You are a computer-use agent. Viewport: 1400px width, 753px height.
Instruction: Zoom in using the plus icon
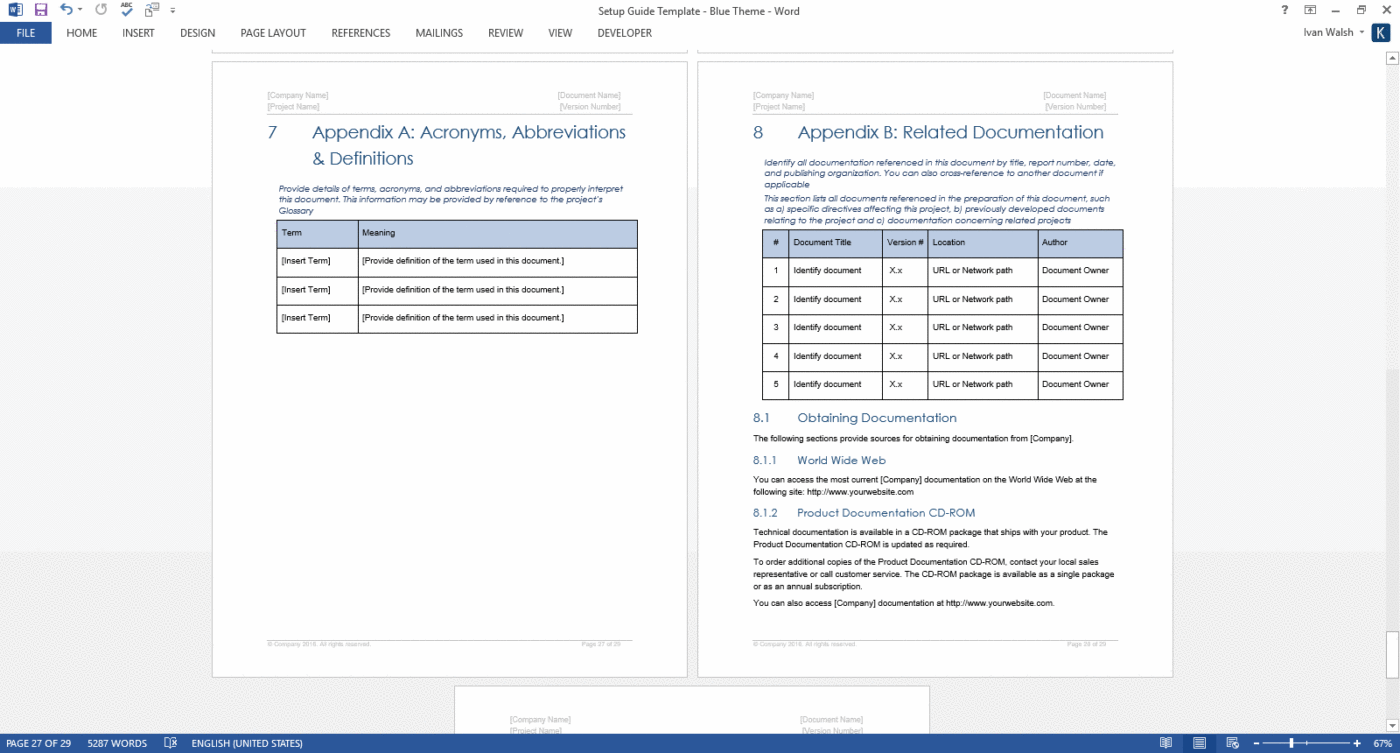point(1357,744)
